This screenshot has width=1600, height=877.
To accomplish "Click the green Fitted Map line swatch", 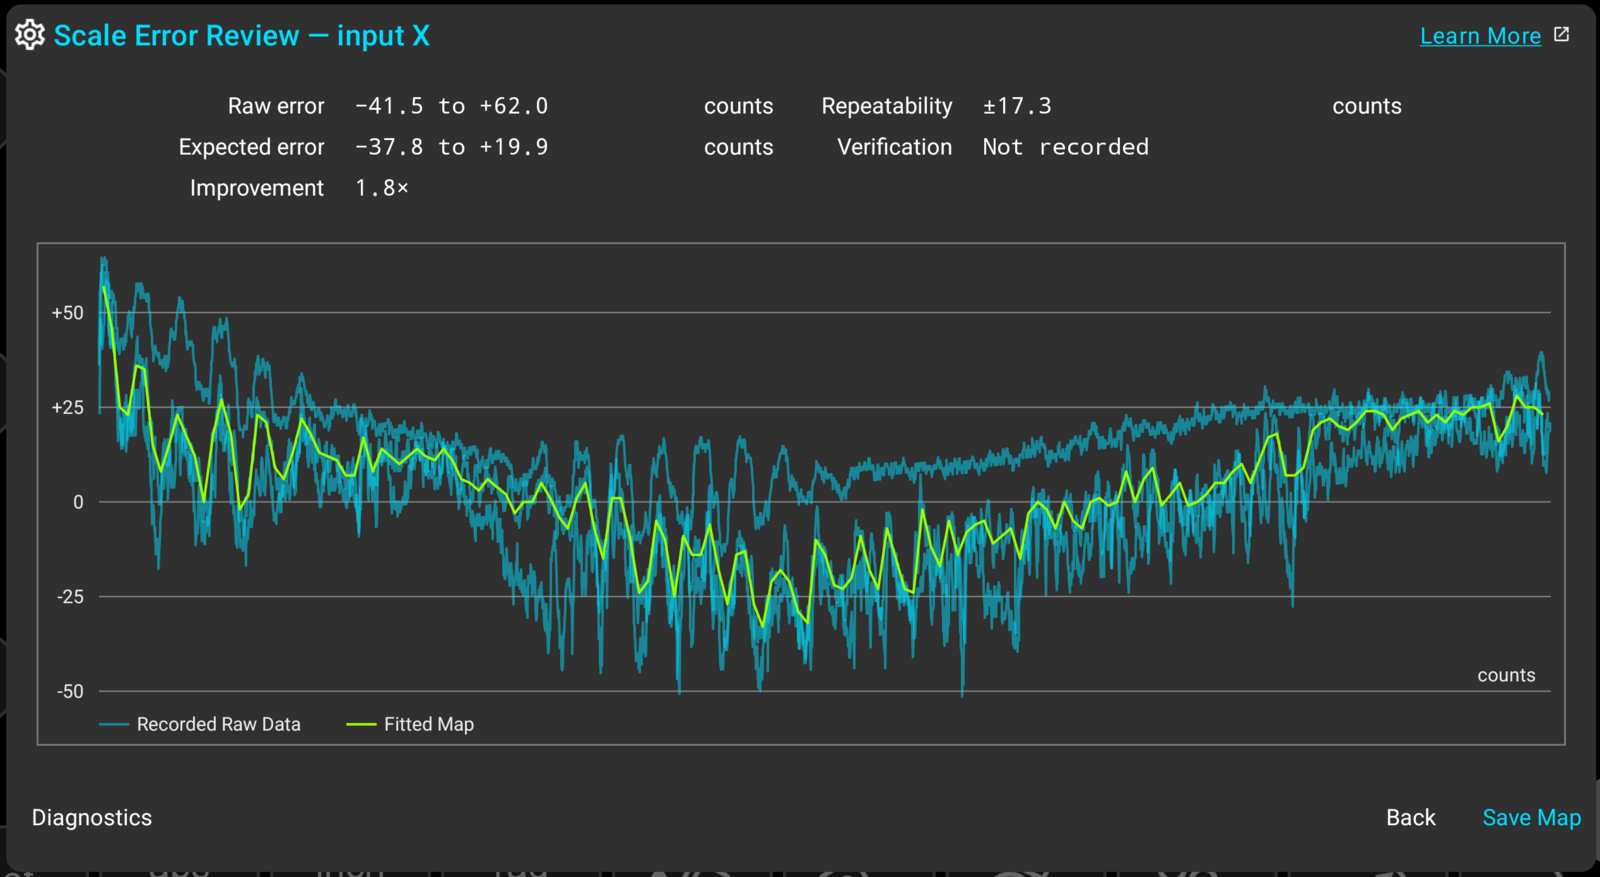I will (361, 724).
